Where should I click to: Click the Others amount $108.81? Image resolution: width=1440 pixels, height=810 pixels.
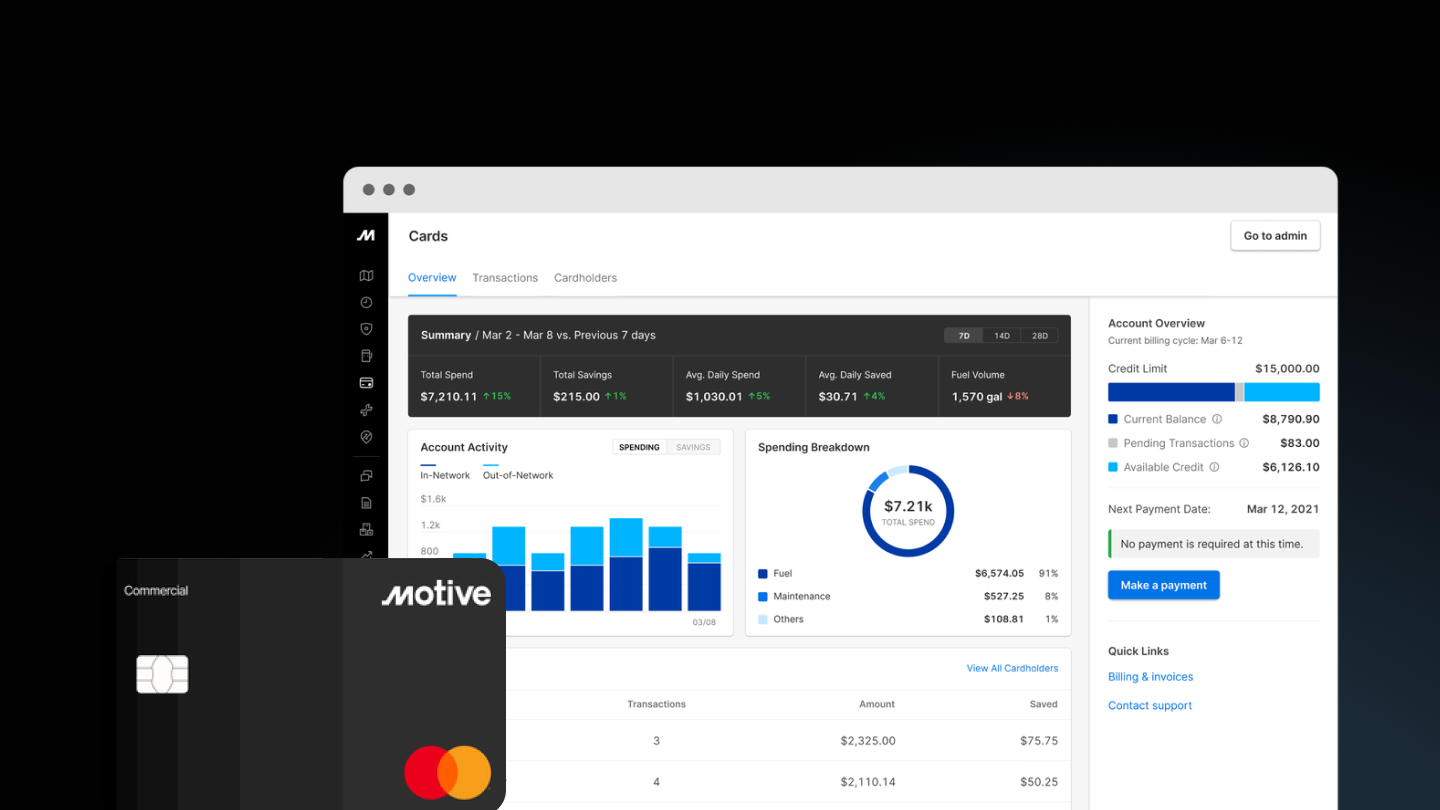(x=1004, y=619)
